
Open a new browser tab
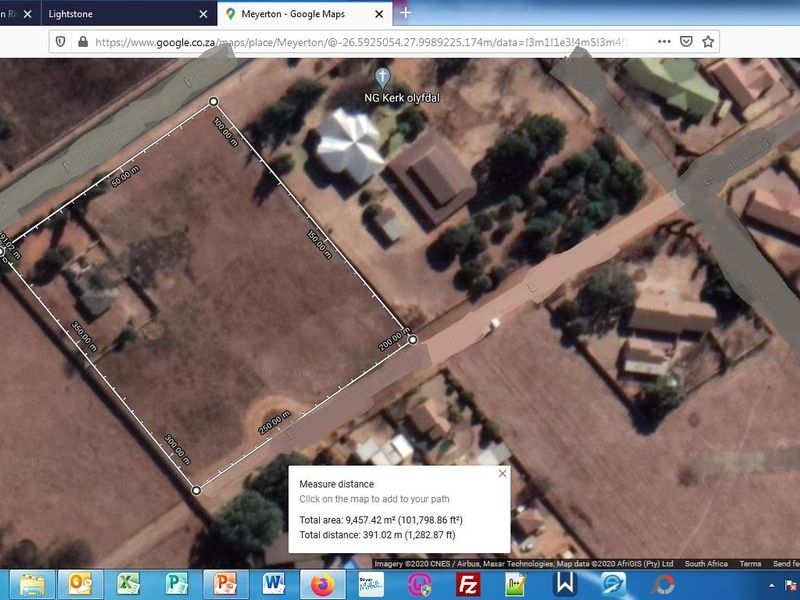(404, 14)
